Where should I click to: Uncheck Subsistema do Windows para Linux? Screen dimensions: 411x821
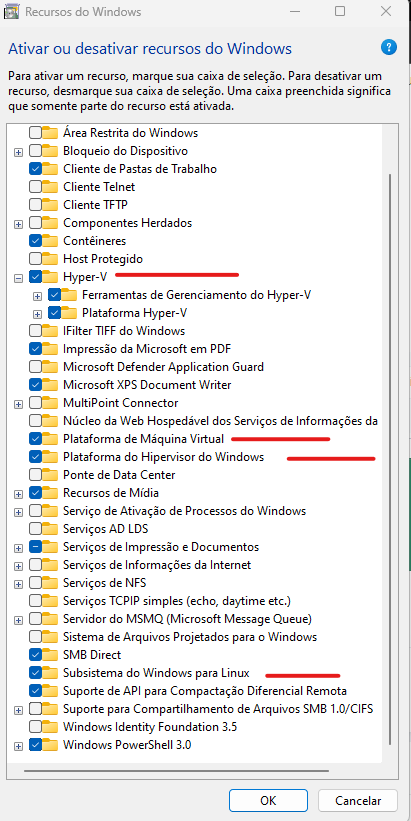(36, 672)
